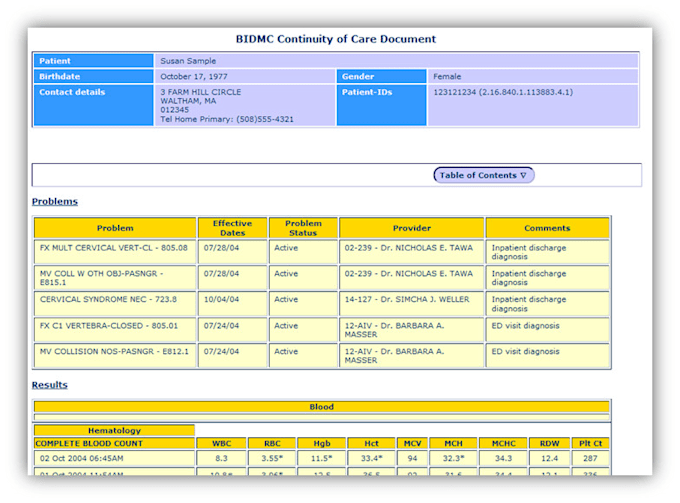Click the BIDMC Continuity of Care Document title
Screen dimensions: 680x503
(336, 39)
